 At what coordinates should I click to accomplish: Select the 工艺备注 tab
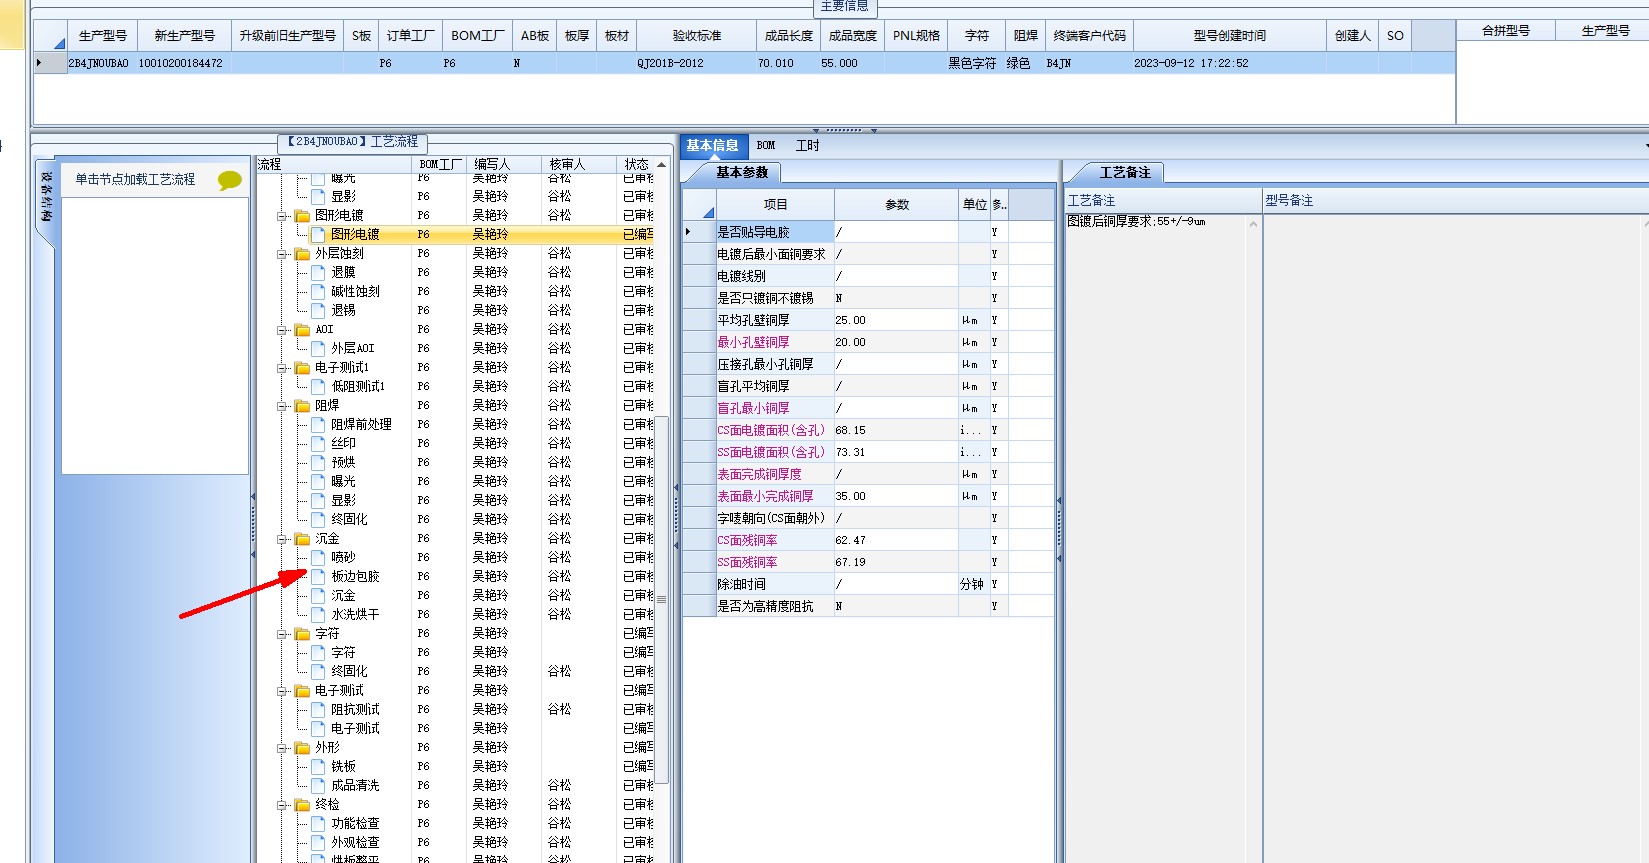tap(1125, 172)
